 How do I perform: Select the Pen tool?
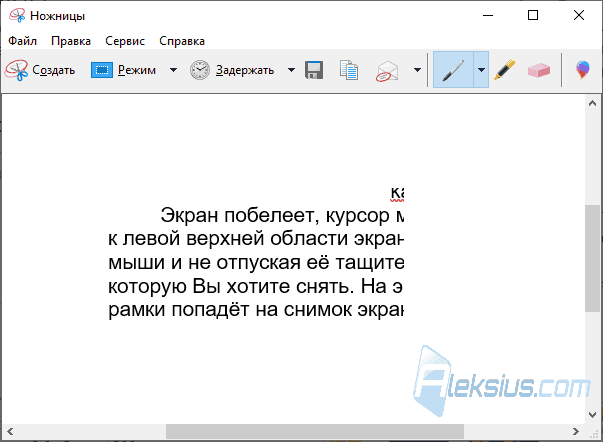click(453, 70)
